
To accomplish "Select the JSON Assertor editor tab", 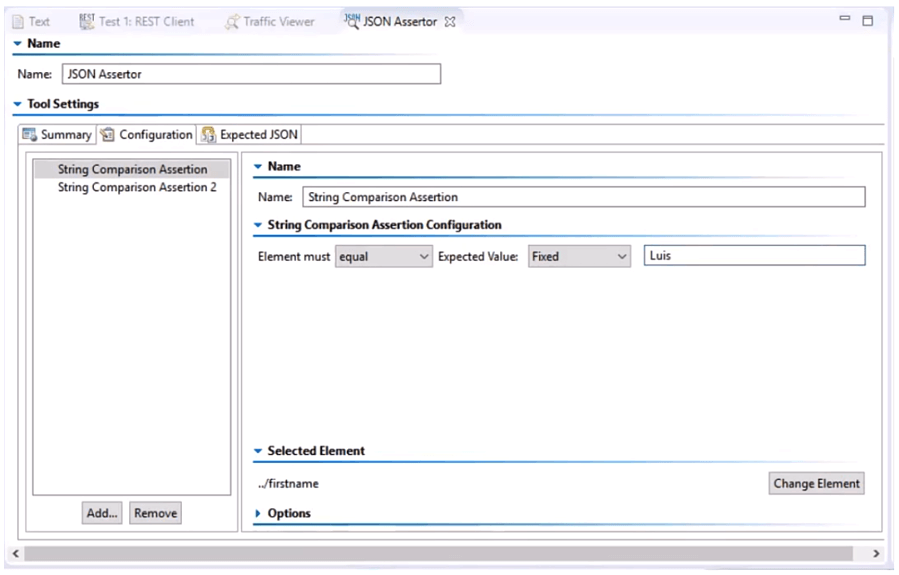I will pos(400,22).
